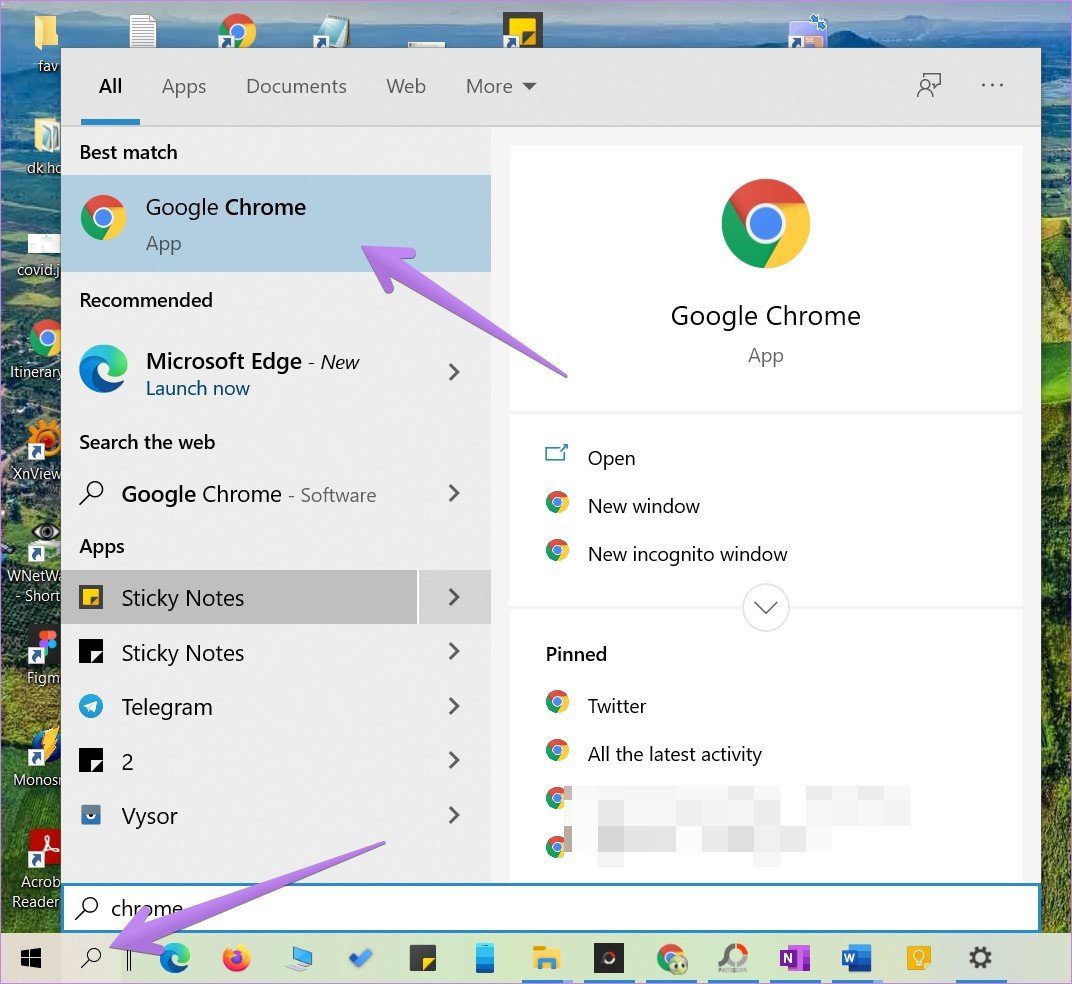Open the three-dots options menu
The image size is (1072, 984).
click(x=992, y=85)
